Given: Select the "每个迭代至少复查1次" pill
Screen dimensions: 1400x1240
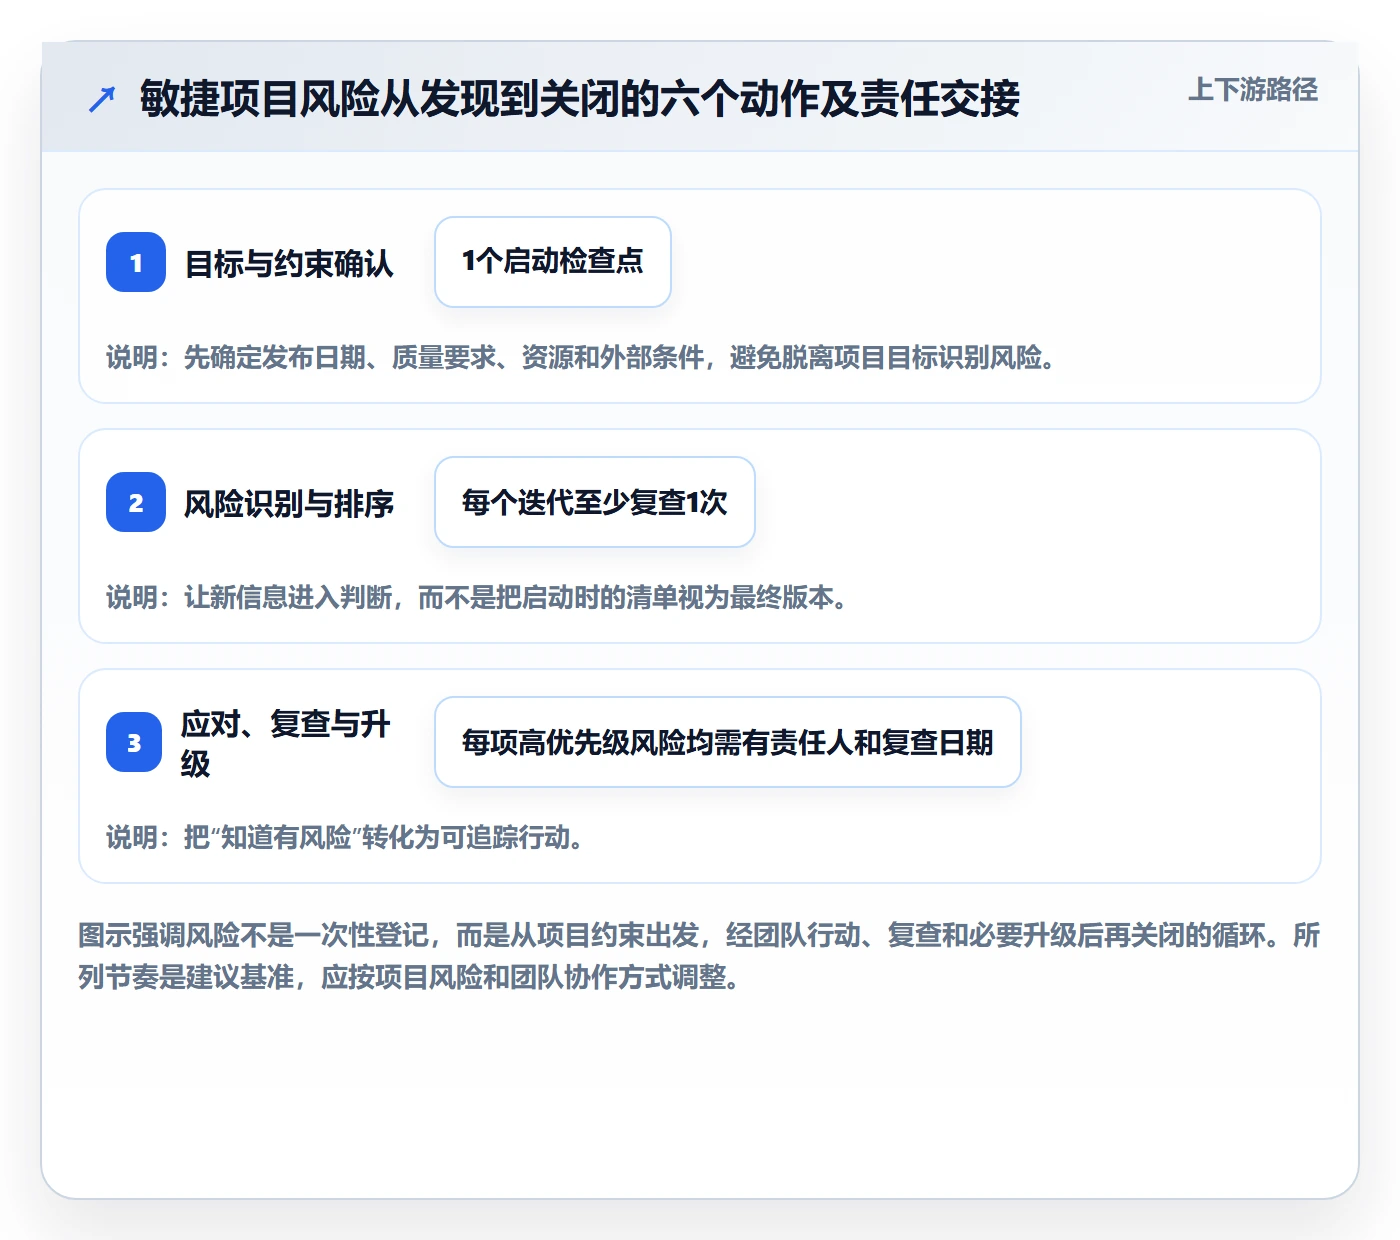Looking at the screenshot, I should (x=595, y=502).
